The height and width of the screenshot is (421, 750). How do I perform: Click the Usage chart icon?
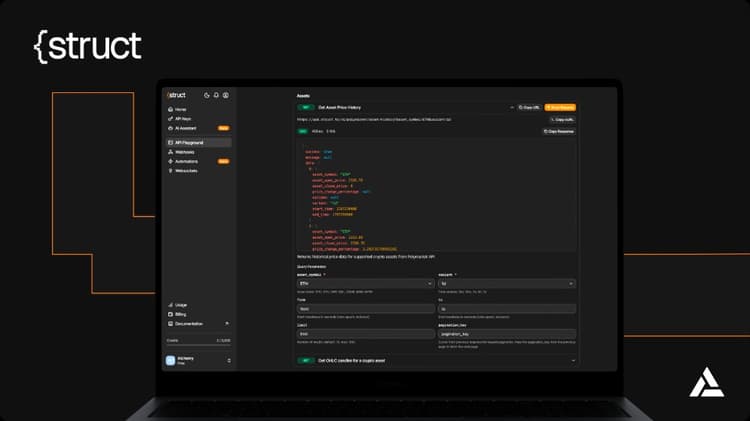coord(170,305)
